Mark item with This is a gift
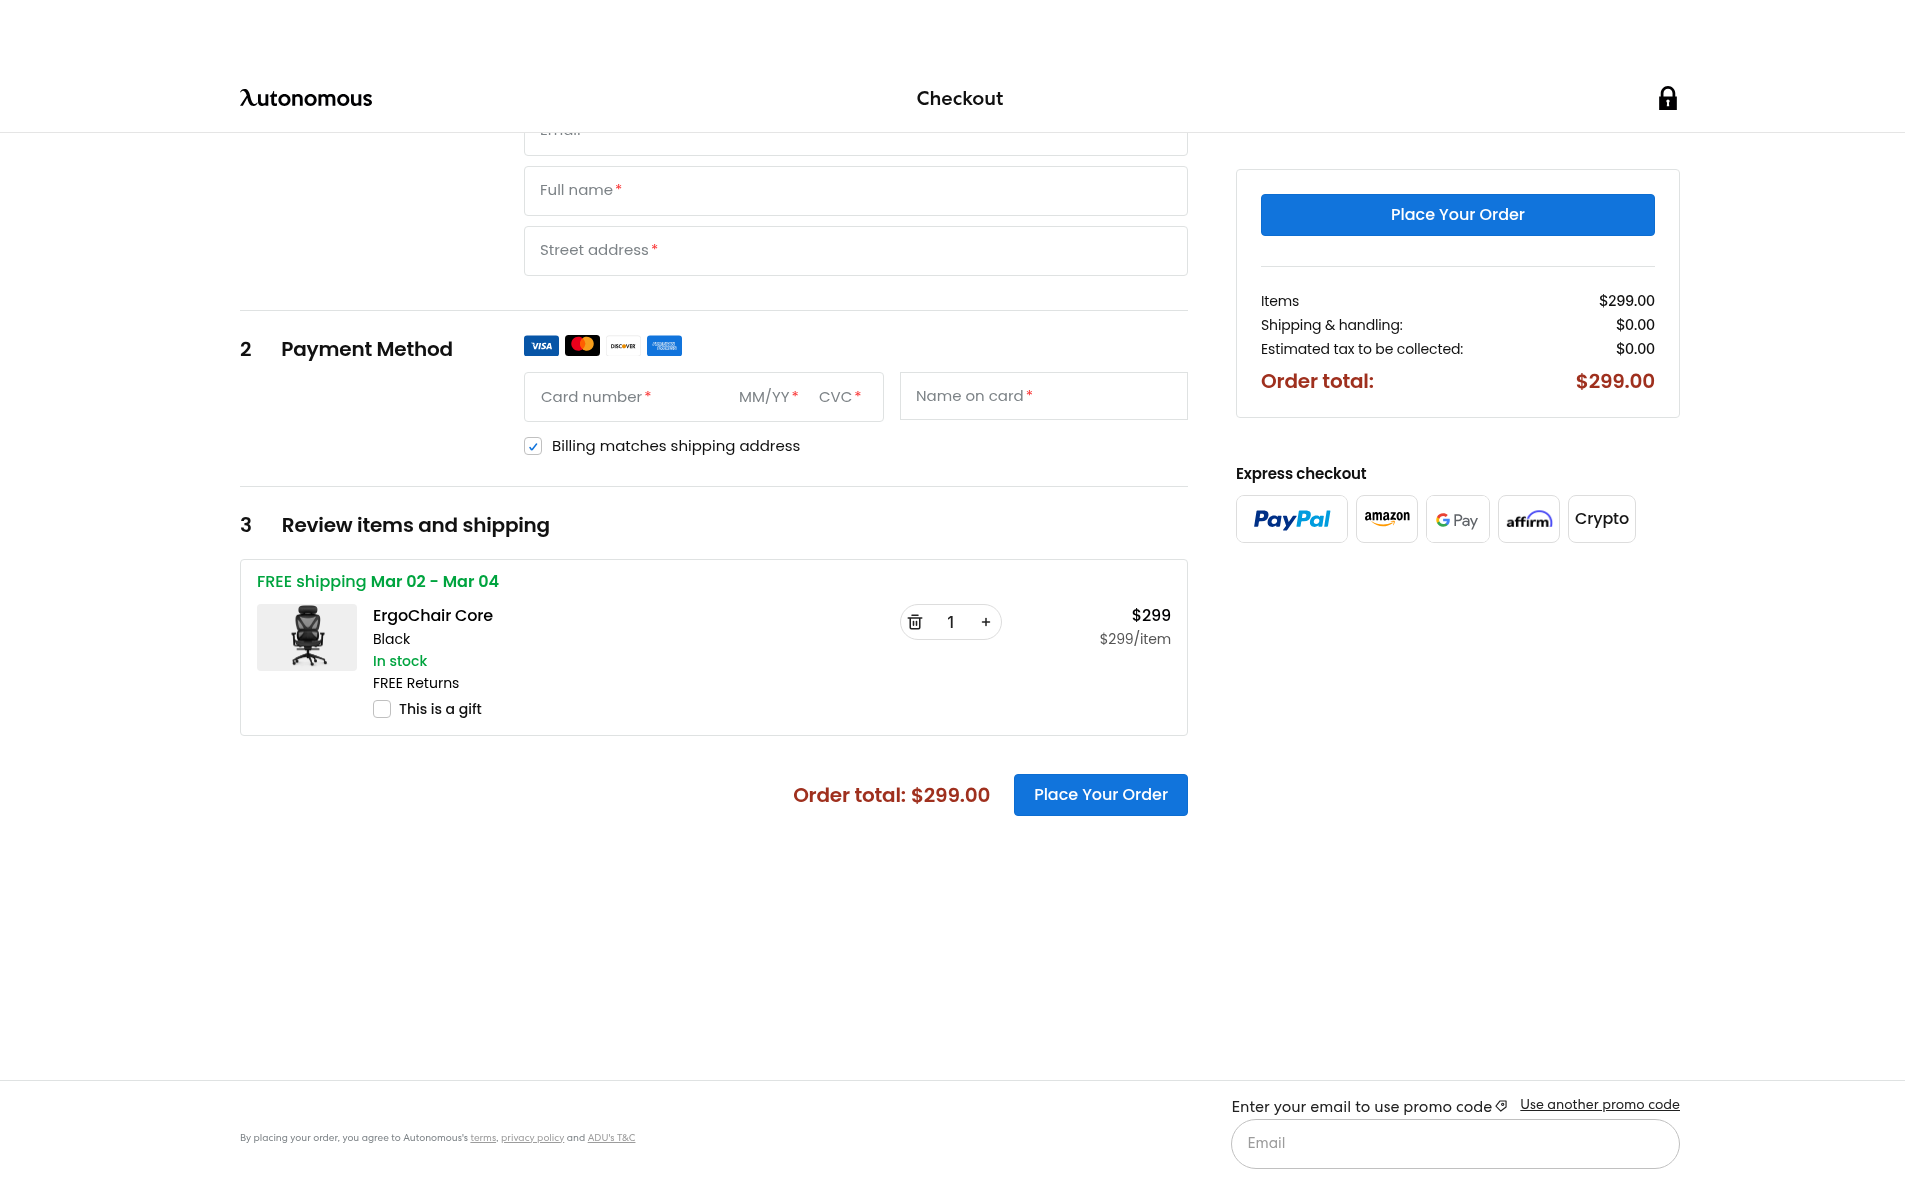The height and width of the screenshot is (1193, 1905). [382, 709]
